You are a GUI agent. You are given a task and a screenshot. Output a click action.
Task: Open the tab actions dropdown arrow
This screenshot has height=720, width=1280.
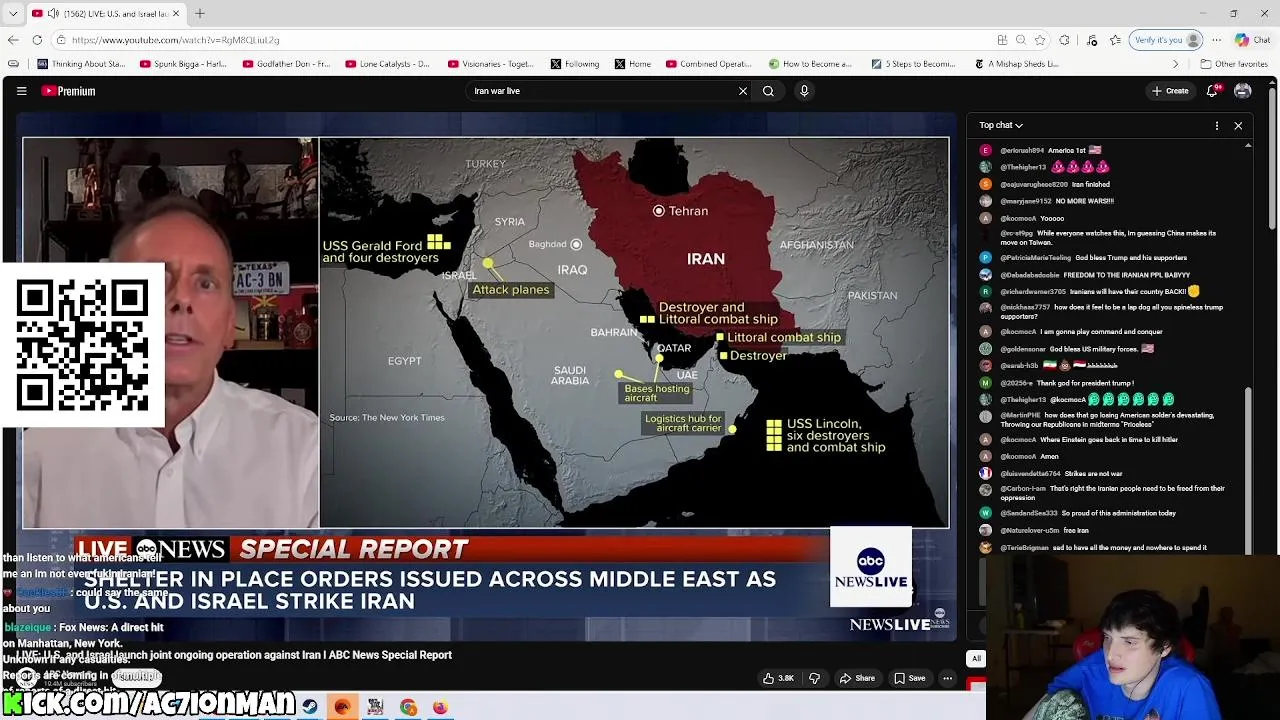click(x=13, y=13)
